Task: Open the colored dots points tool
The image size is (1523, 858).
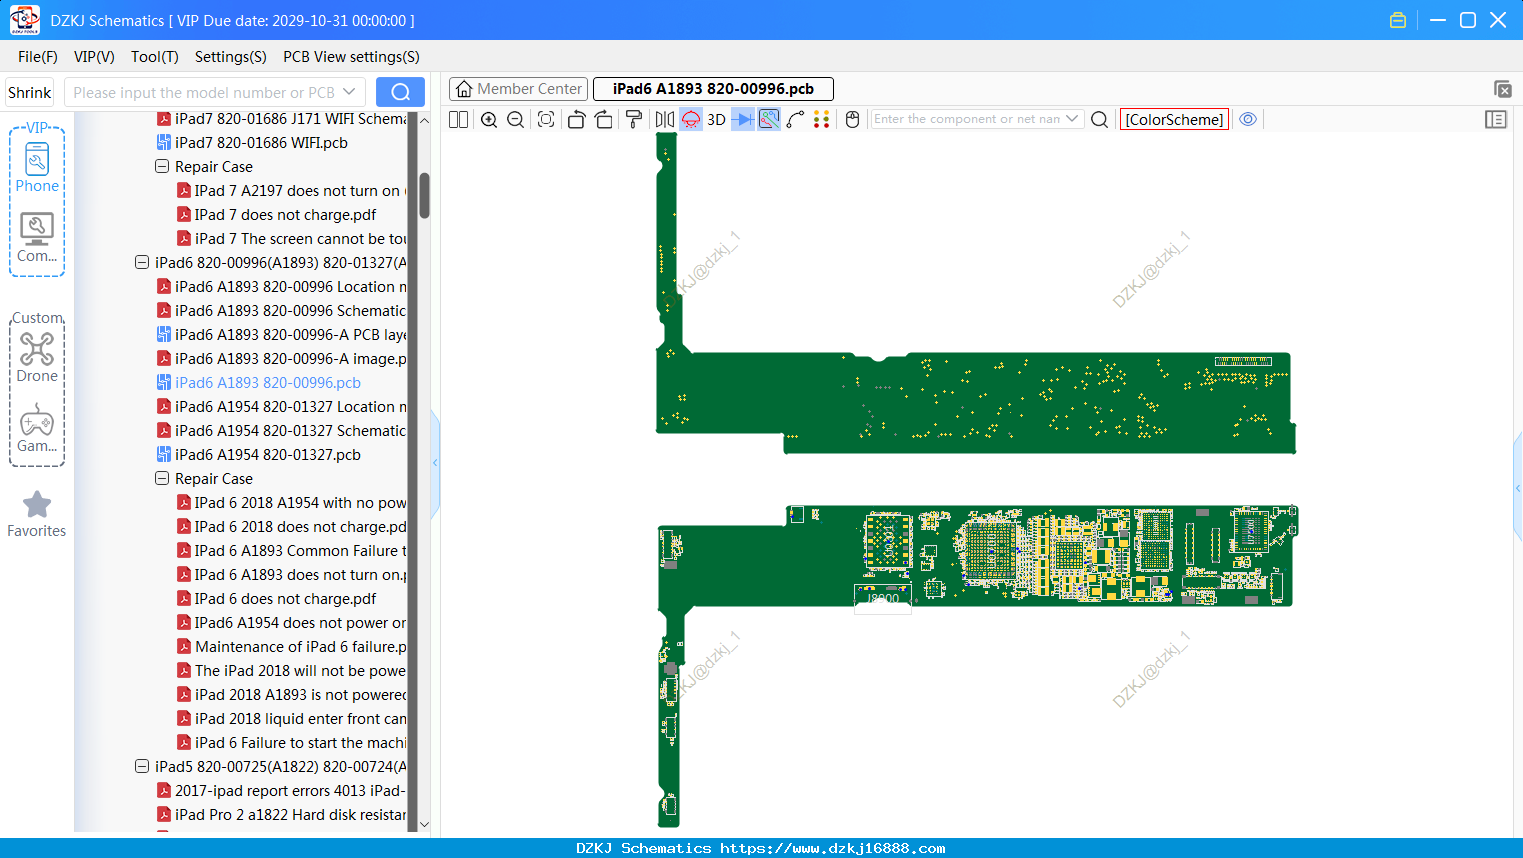Action: click(821, 119)
